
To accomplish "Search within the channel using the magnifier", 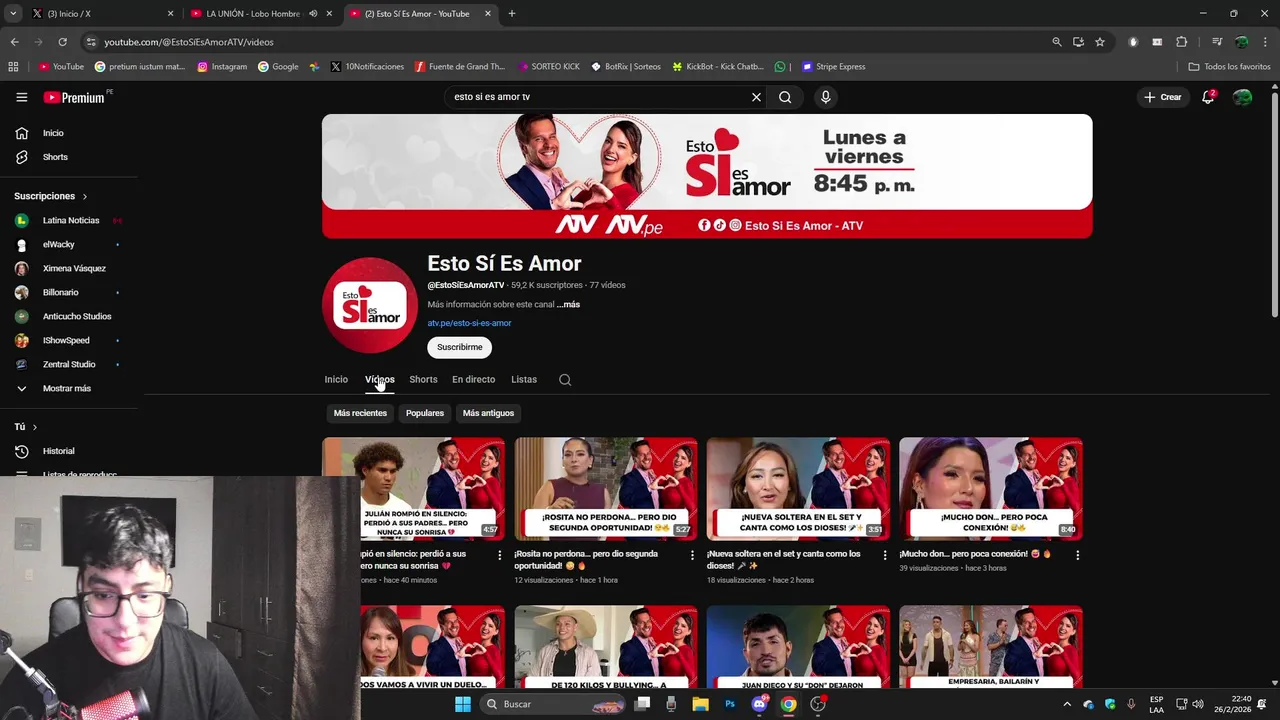I will (x=565, y=380).
